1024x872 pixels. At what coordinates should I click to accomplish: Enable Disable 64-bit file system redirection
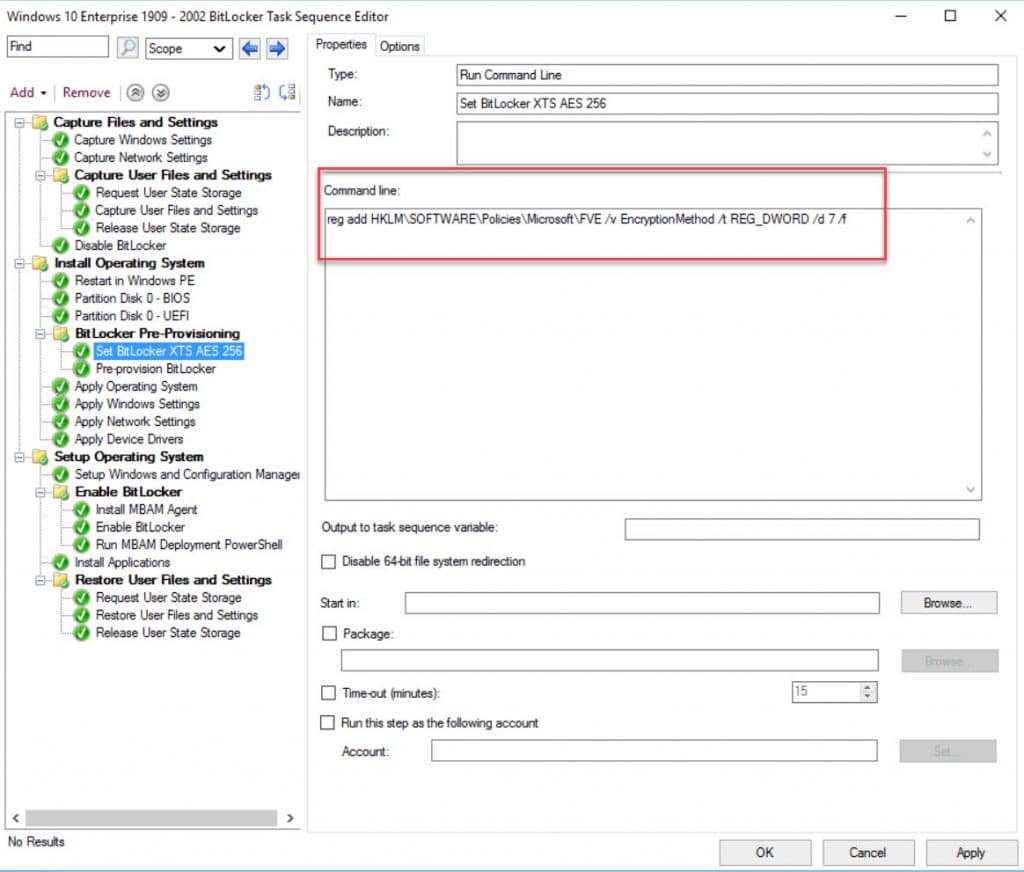click(x=328, y=562)
